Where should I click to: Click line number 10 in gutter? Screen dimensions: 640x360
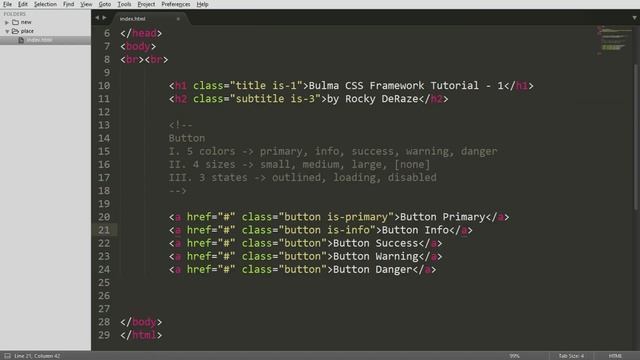(104, 86)
